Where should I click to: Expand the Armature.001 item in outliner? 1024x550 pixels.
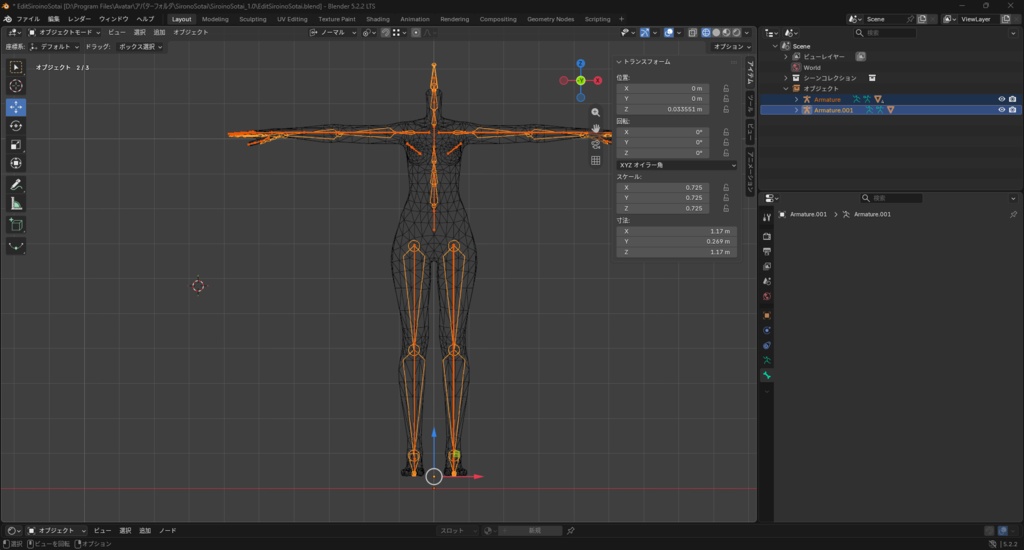796,110
